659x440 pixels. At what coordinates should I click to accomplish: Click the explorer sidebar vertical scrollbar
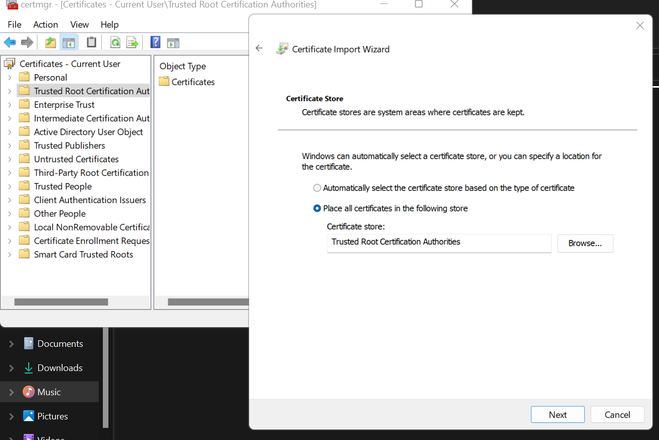[105, 377]
